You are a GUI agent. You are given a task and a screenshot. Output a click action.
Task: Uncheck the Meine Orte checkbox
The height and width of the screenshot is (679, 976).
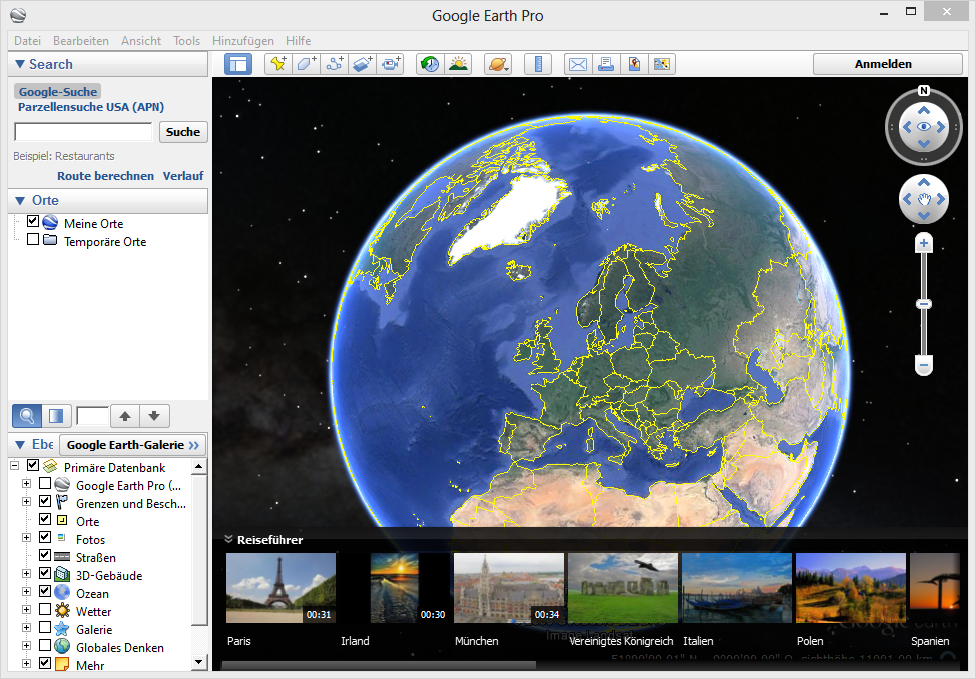point(33,221)
